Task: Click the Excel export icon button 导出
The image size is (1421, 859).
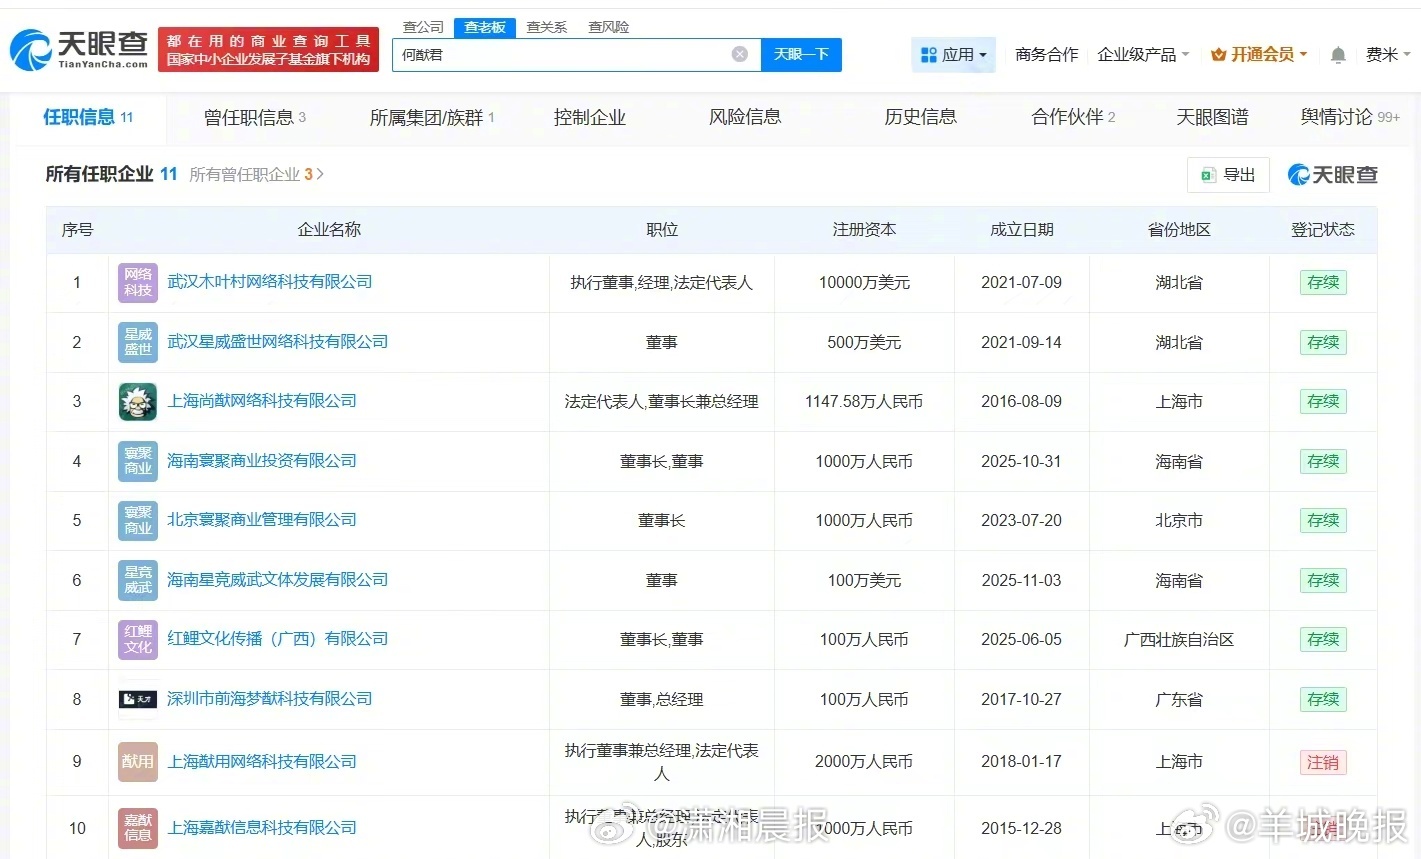Action: tap(1228, 175)
